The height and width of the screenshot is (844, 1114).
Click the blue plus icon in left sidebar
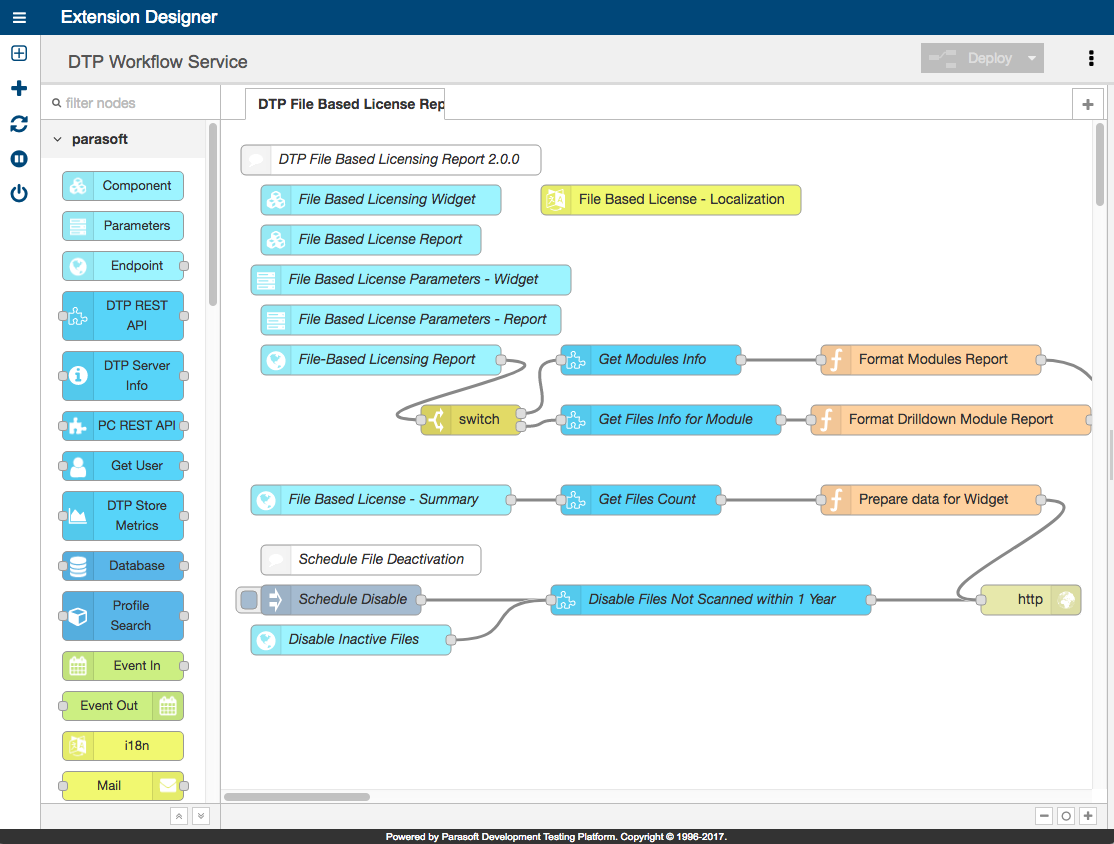[x=19, y=88]
